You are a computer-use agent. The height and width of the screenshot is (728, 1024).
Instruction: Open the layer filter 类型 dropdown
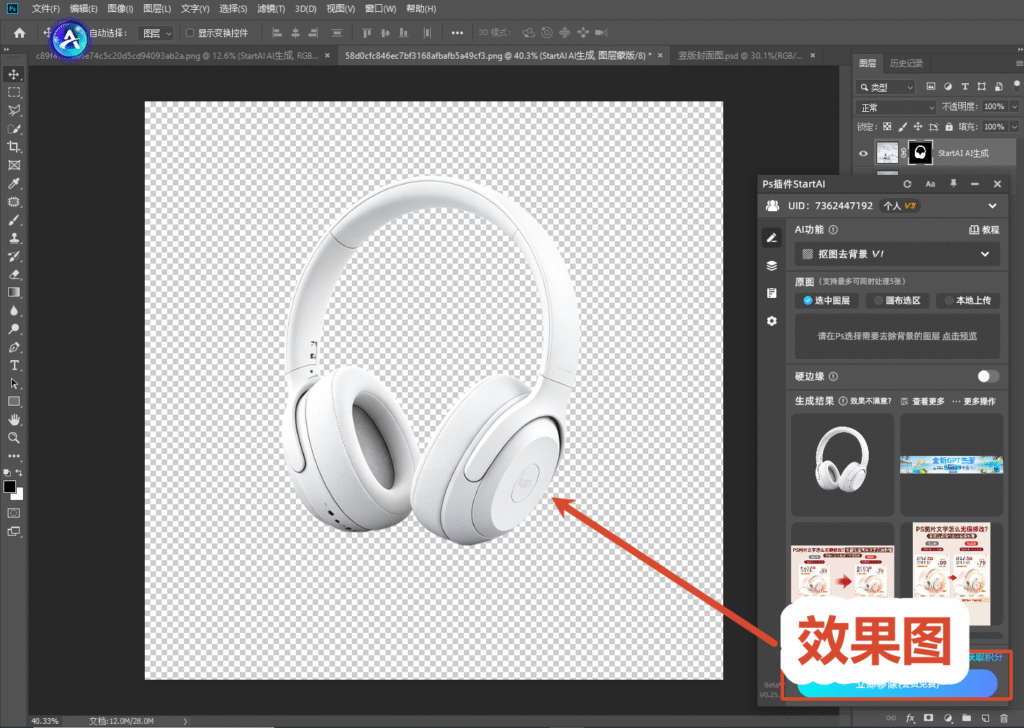(886, 87)
